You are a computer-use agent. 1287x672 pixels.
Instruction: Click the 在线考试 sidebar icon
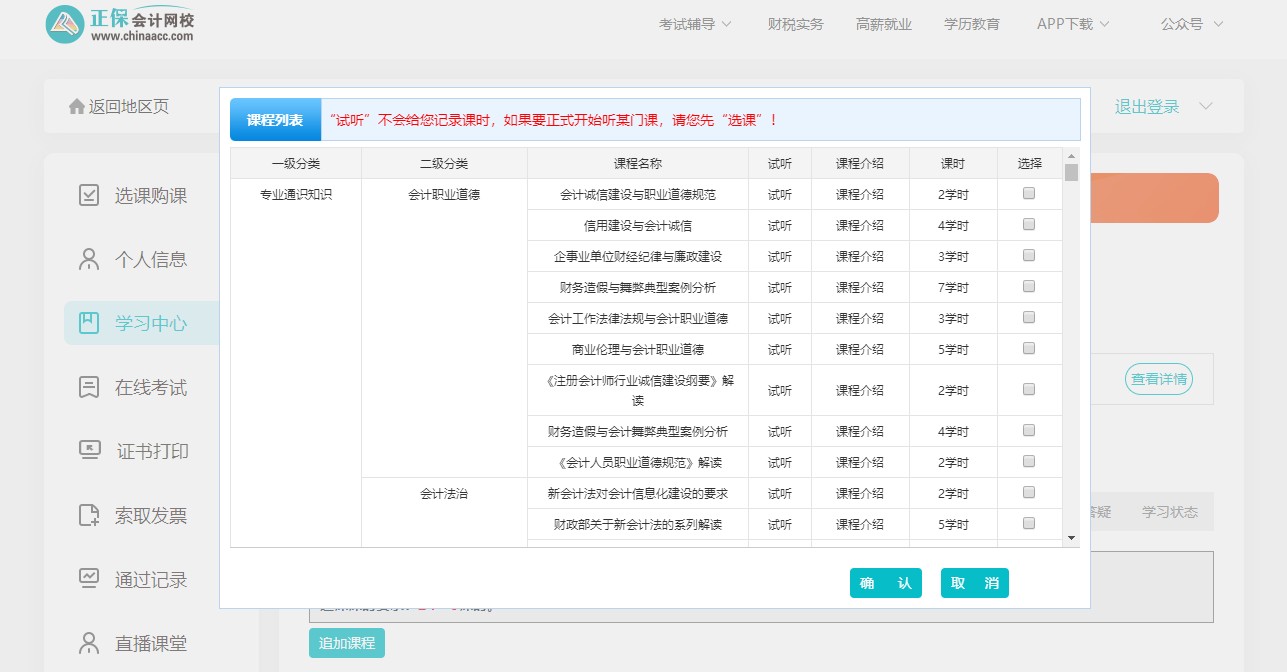89,387
